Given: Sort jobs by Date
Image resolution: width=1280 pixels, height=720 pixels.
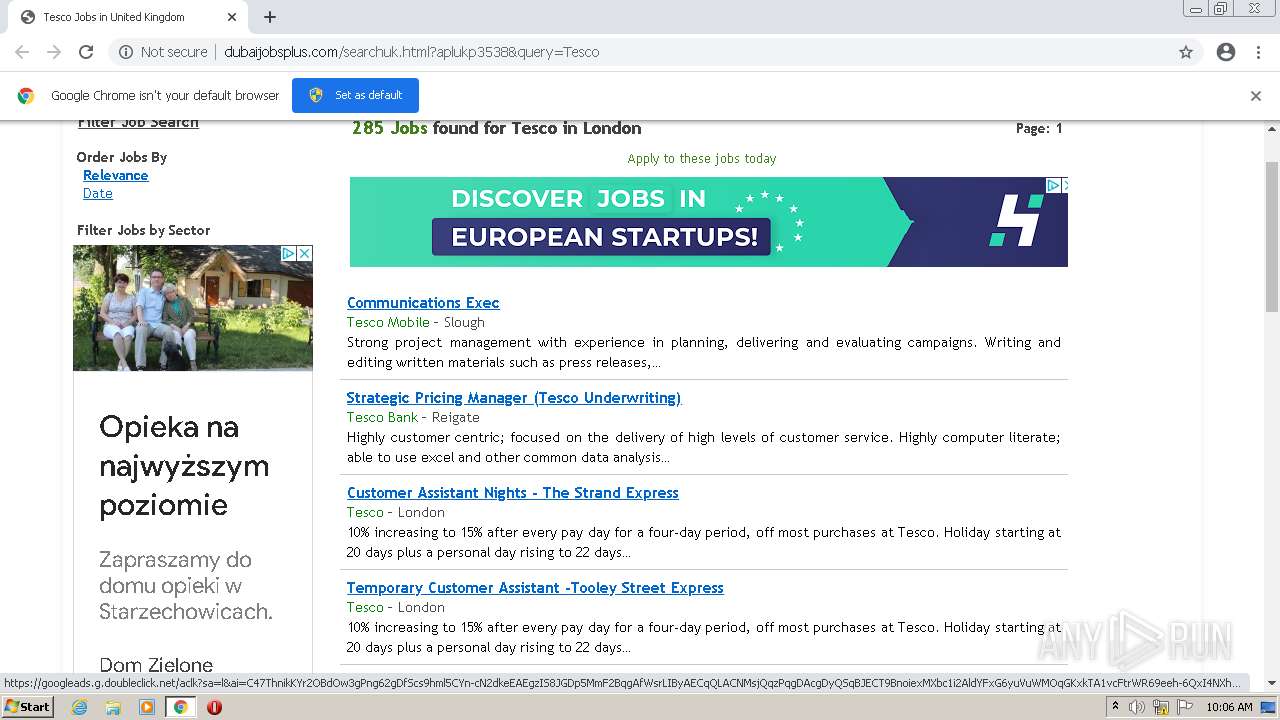Looking at the screenshot, I should click(x=97, y=193).
